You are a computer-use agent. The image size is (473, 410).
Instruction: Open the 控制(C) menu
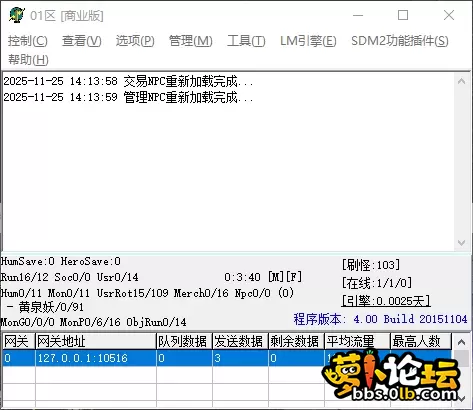[28, 41]
